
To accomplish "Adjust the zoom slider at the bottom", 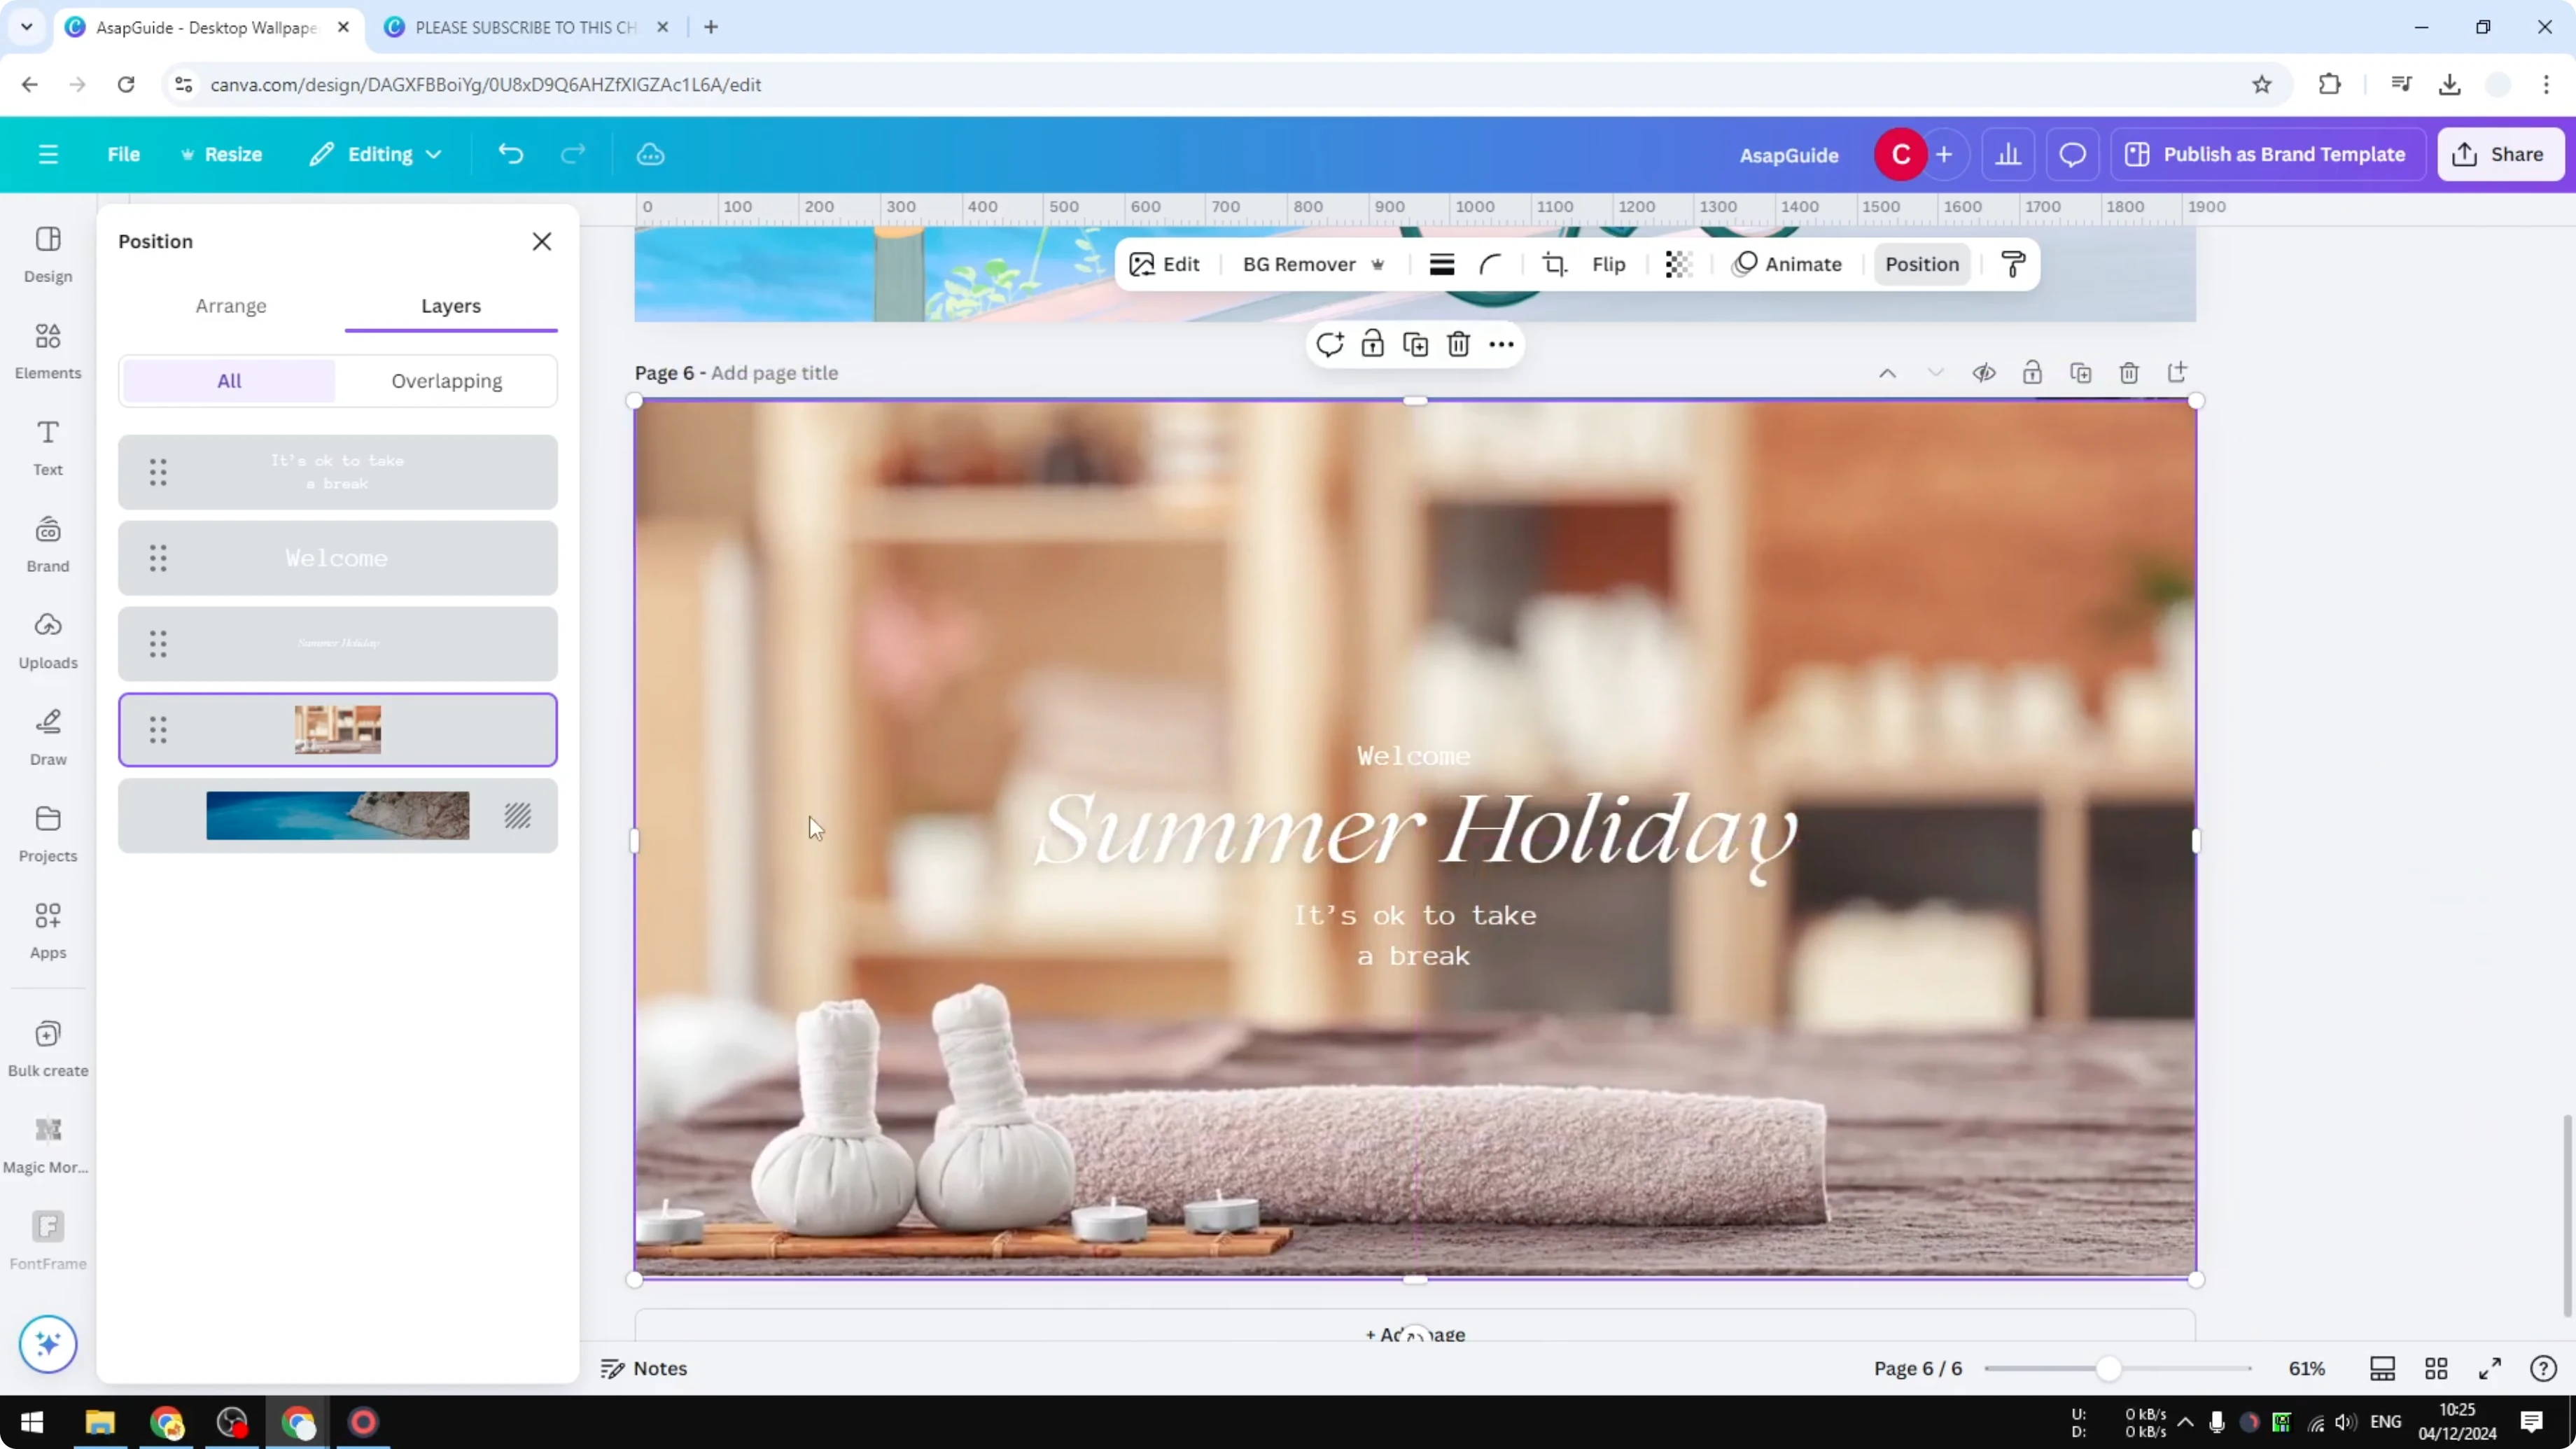I will pos(2108,1368).
